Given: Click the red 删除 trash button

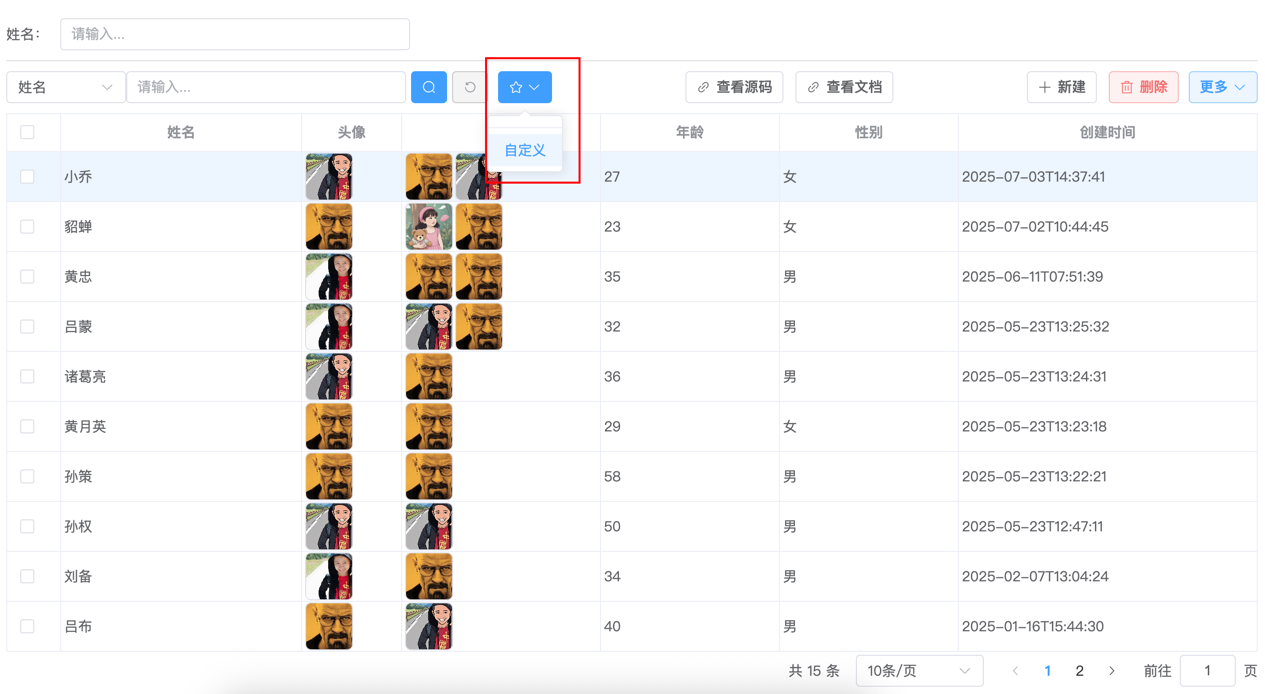Looking at the screenshot, I should point(1143,87).
